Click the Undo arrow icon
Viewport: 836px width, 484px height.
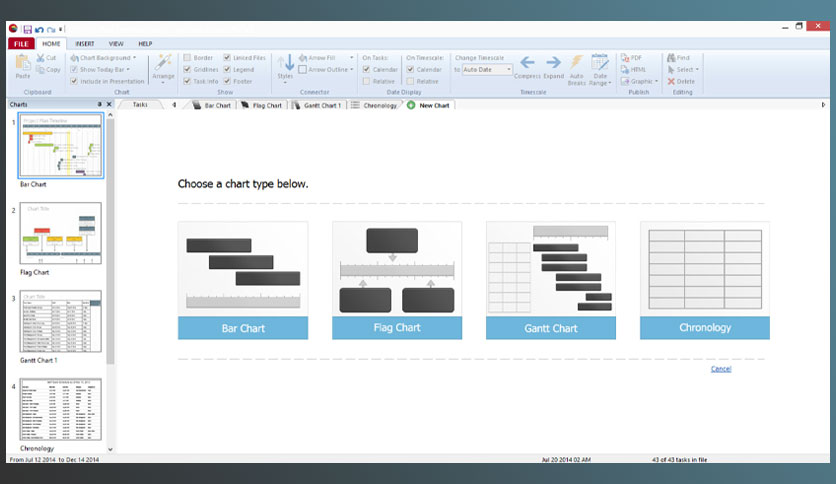[x=39, y=30]
